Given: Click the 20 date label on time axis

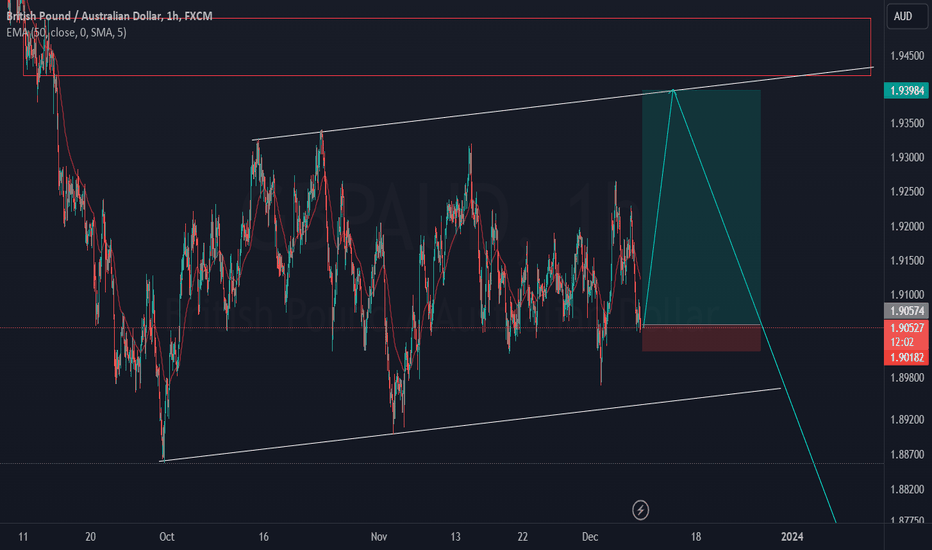Looking at the screenshot, I should tap(90, 536).
